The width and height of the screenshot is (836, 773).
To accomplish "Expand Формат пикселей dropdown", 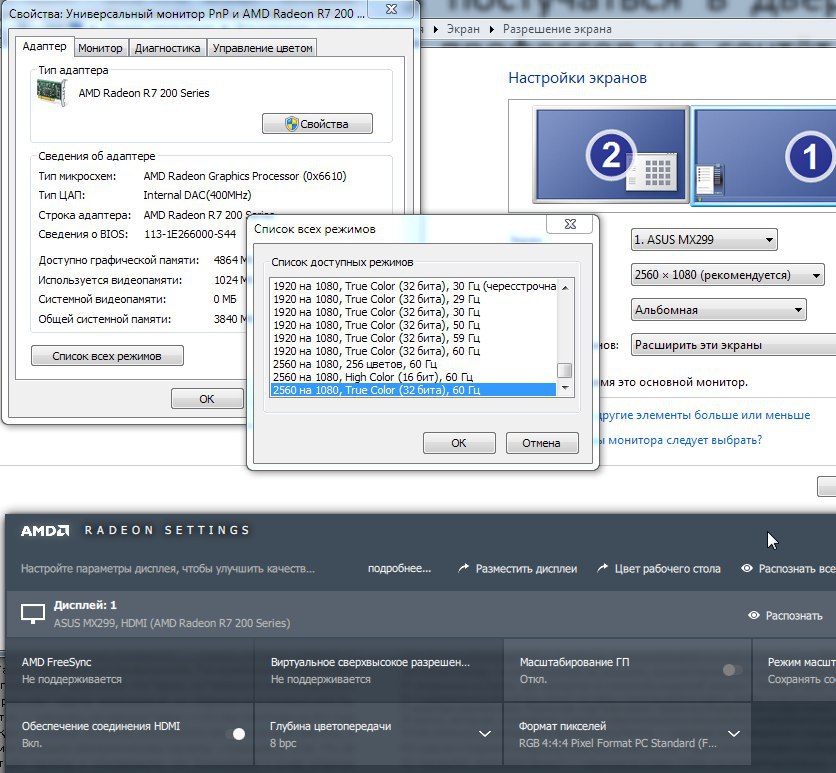I will click(734, 734).
